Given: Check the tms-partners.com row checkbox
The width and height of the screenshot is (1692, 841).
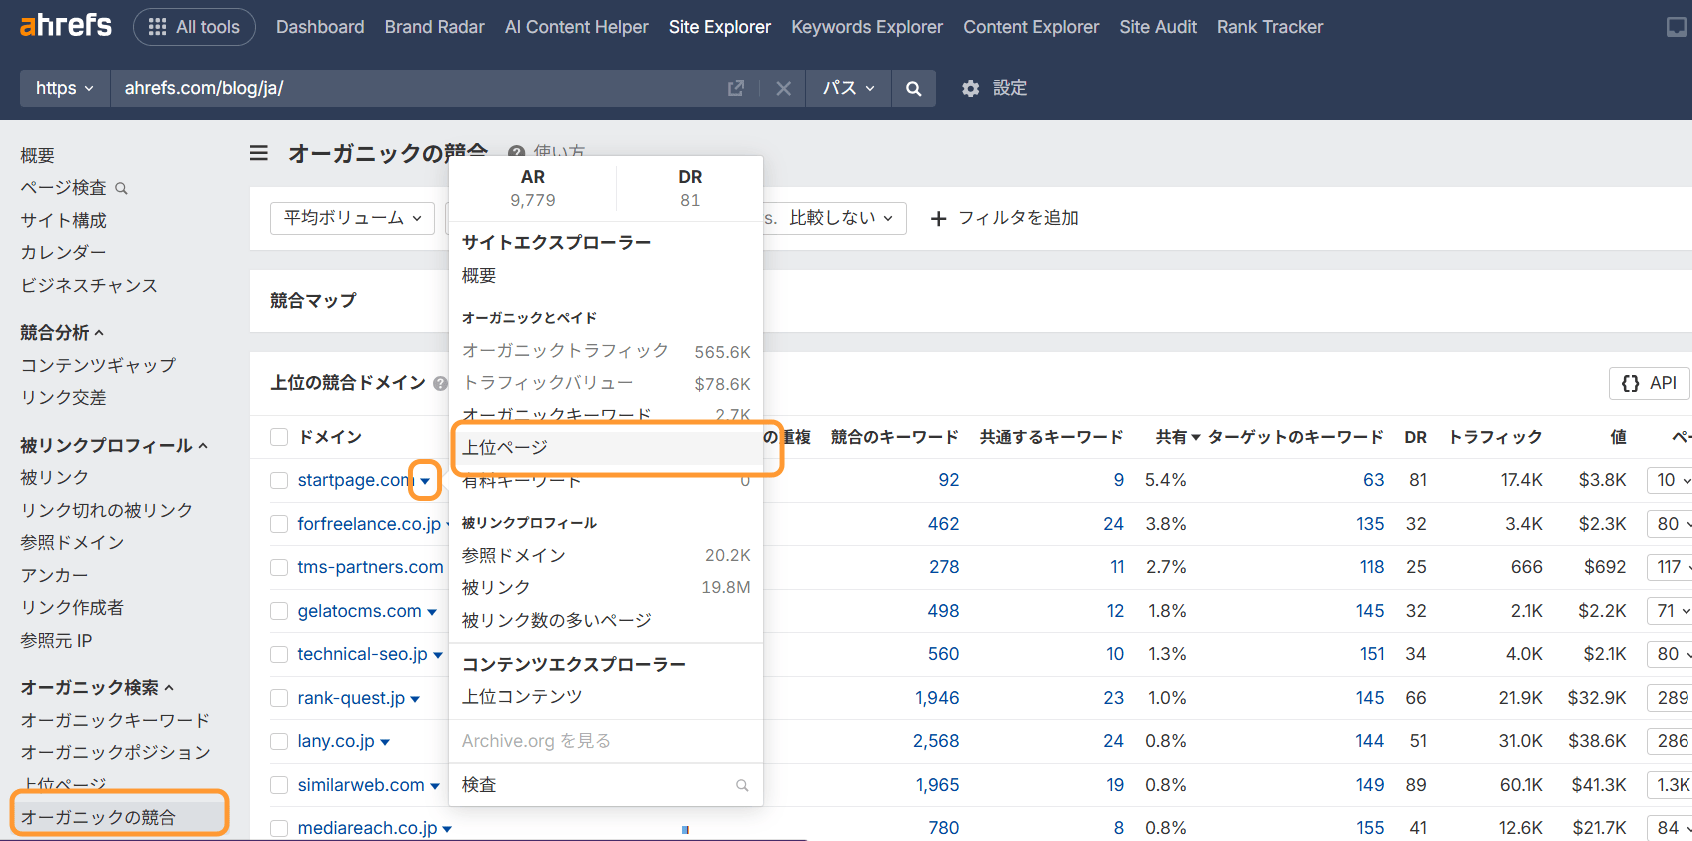Looking at the screenshot, I should [x=279, y=568].
